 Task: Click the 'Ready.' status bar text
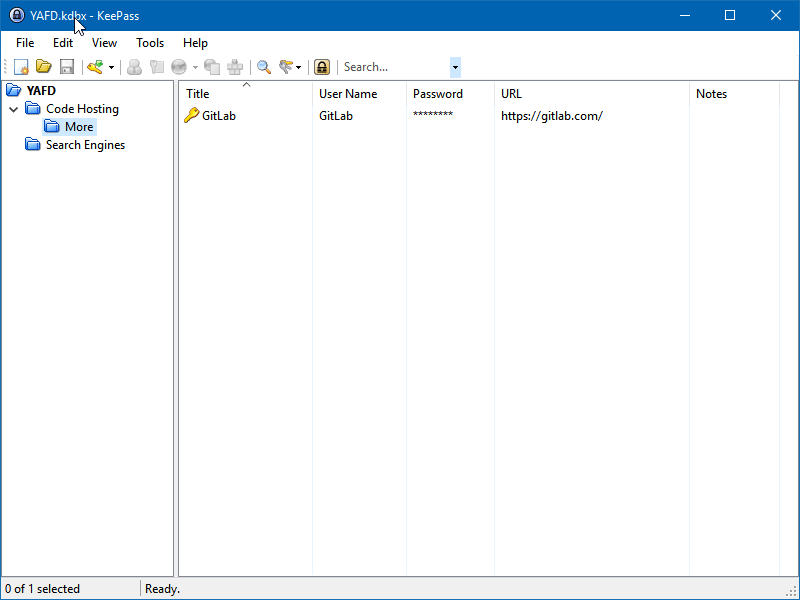point(162,589)
